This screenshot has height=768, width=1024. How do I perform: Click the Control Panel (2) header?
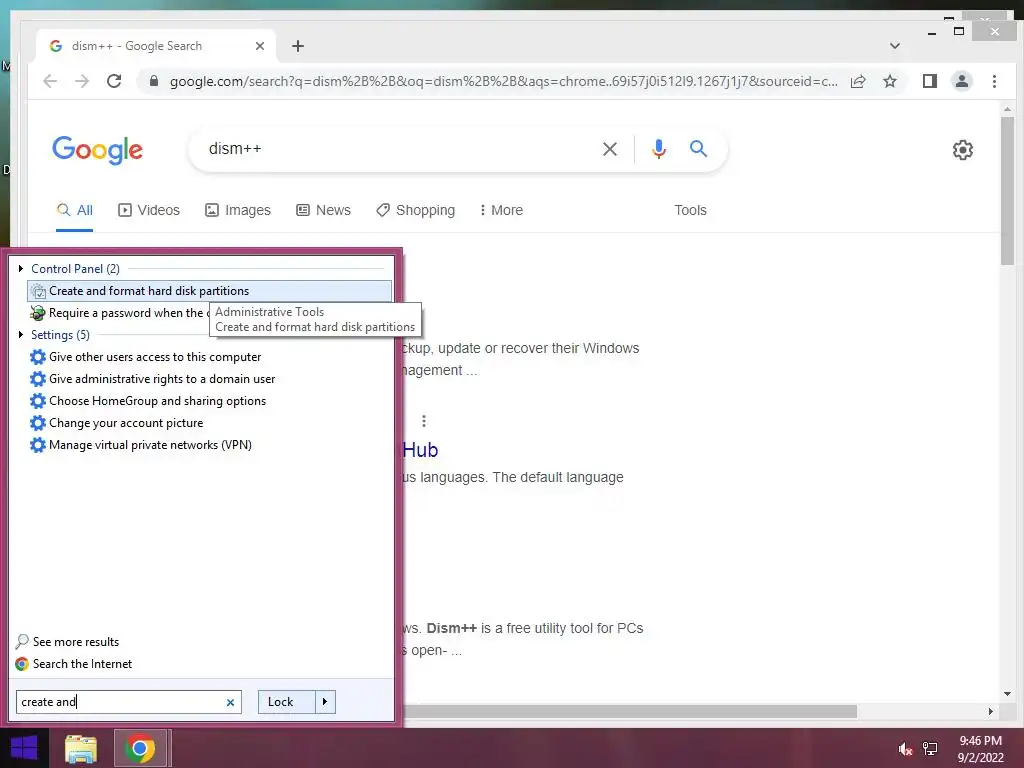(76, 268)
